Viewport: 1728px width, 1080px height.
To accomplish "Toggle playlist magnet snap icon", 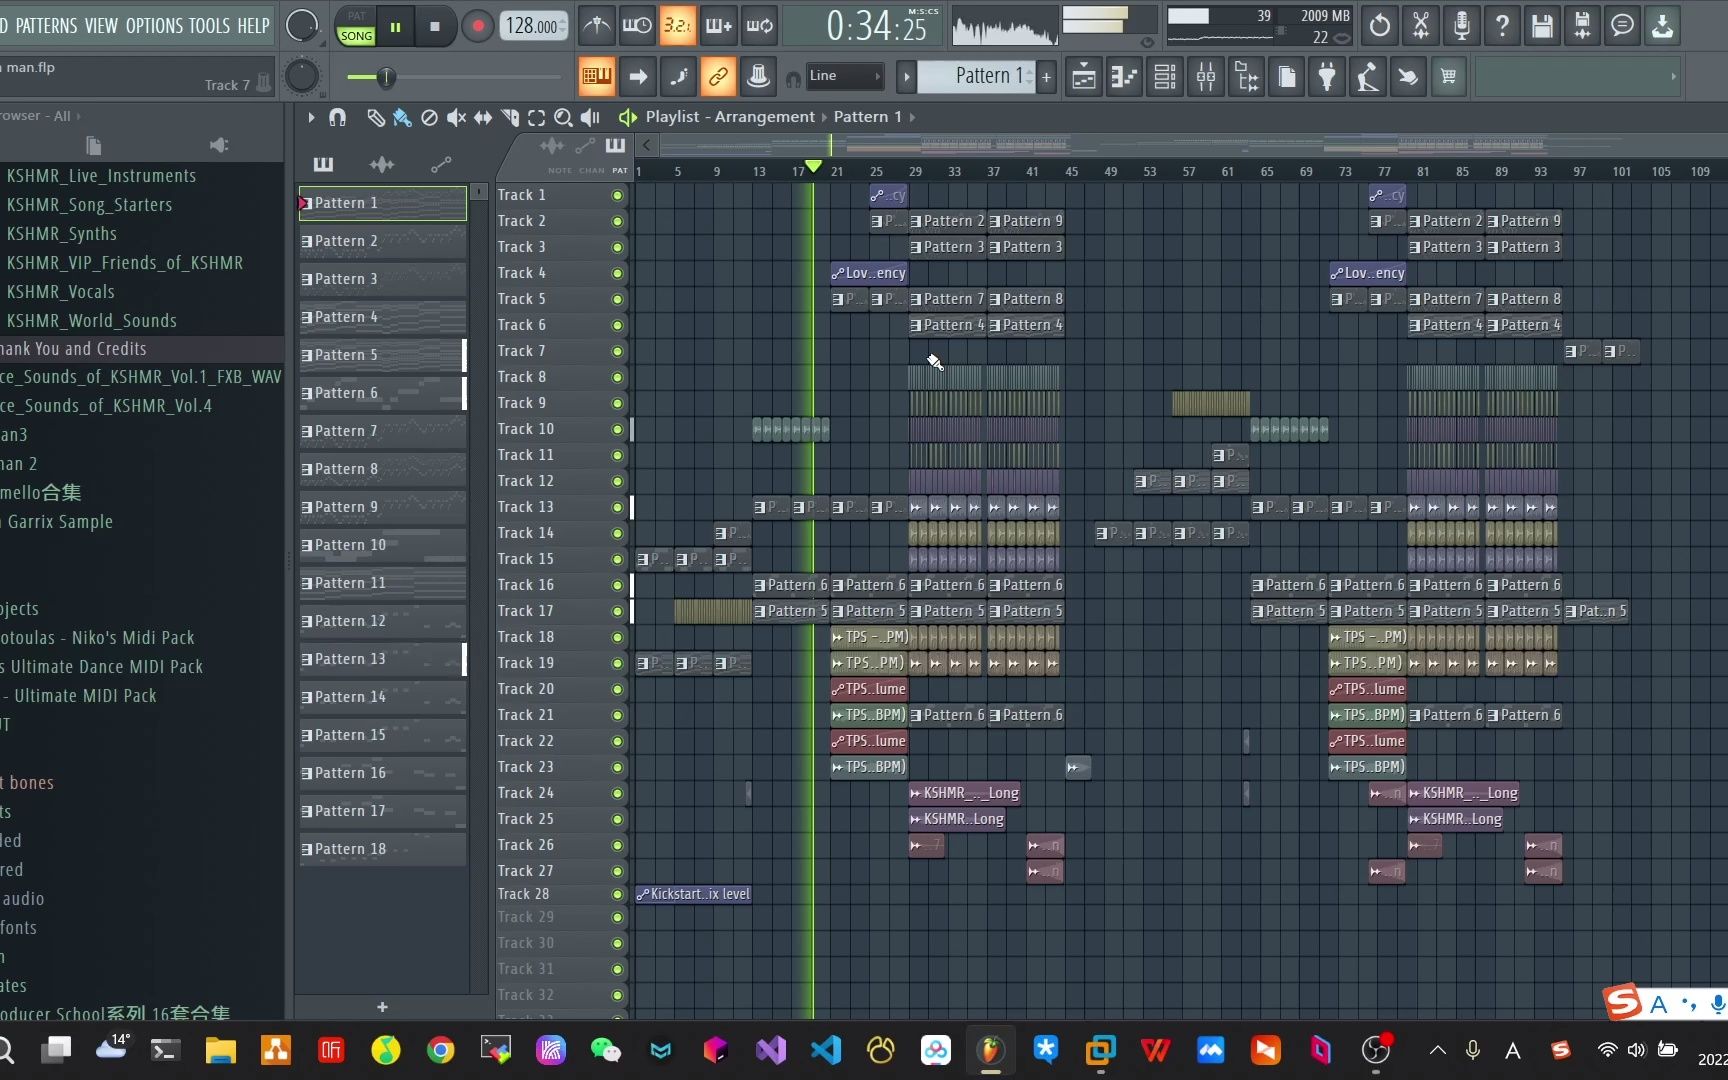I will [x=337, y=118].
